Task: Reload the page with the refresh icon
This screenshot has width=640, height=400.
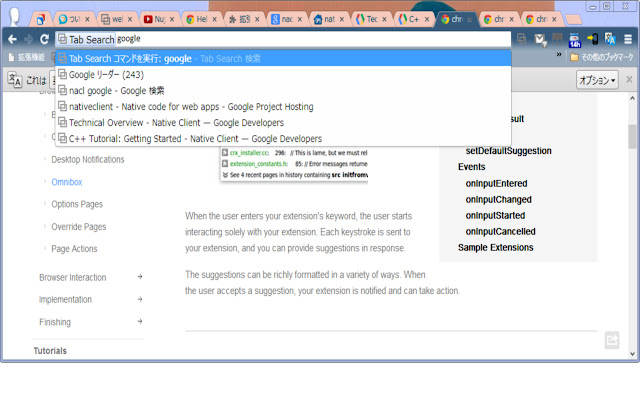Action: pos(44,39)
